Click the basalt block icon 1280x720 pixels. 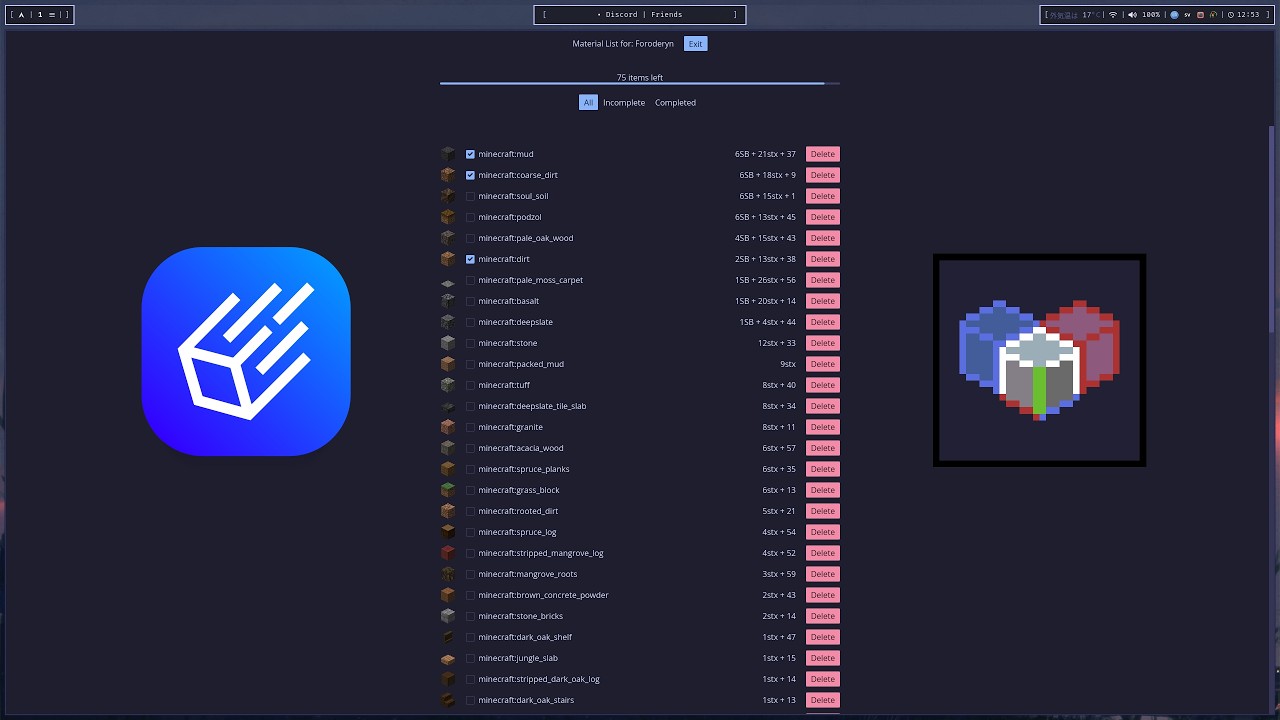tap(448, 301)
